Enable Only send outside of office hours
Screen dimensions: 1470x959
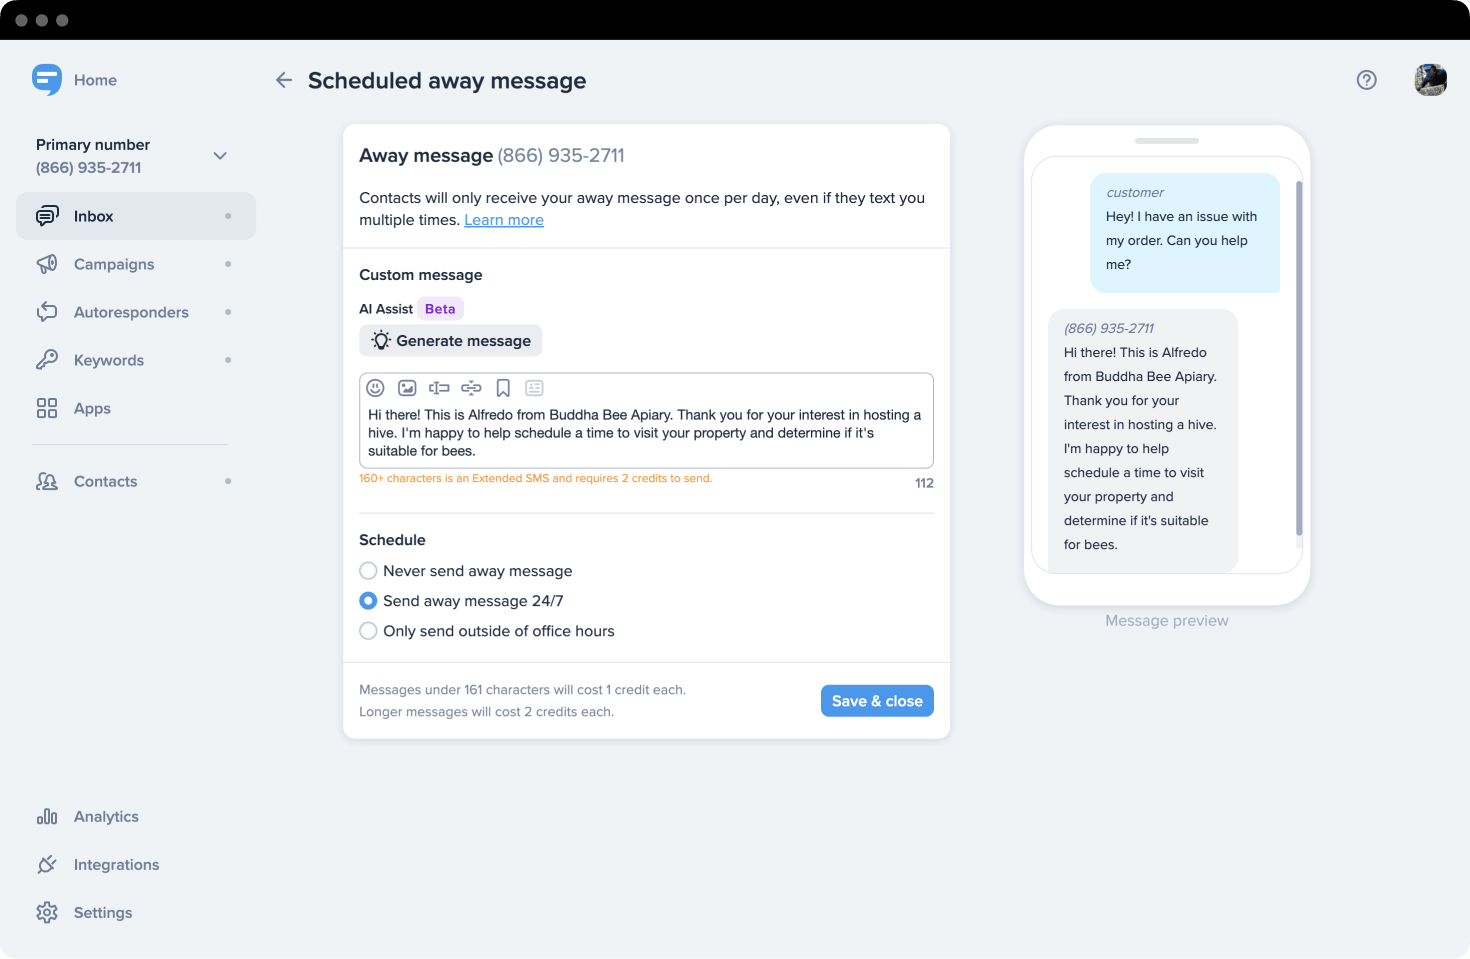coord(368,631)
